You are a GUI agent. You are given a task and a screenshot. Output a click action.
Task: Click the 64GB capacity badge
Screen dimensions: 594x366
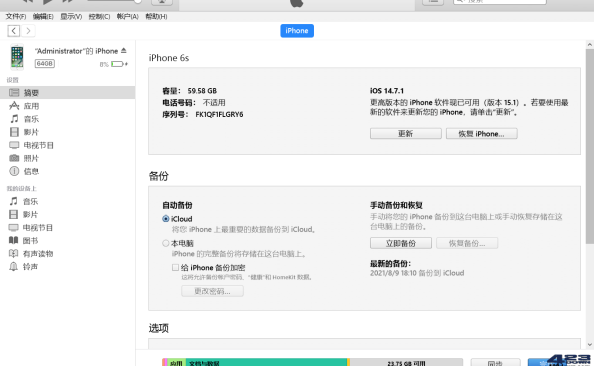(x=45, y=64)
